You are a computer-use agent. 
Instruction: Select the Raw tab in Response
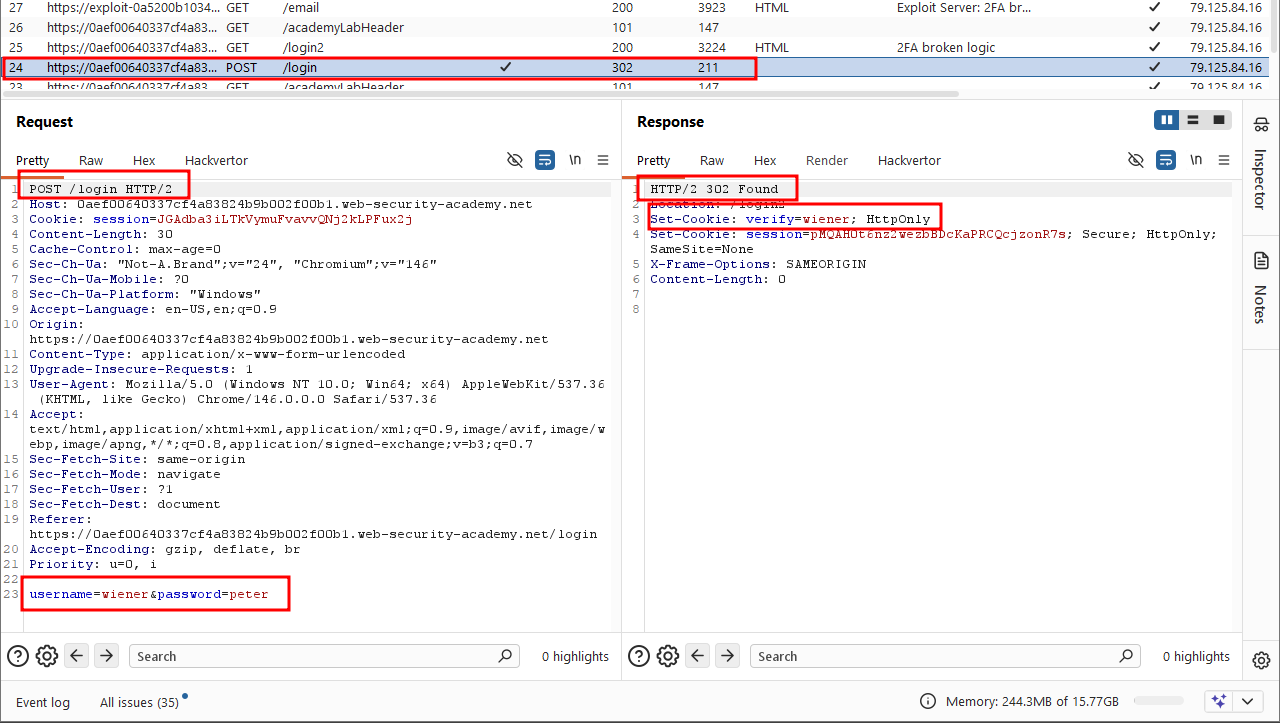[712, 160]
